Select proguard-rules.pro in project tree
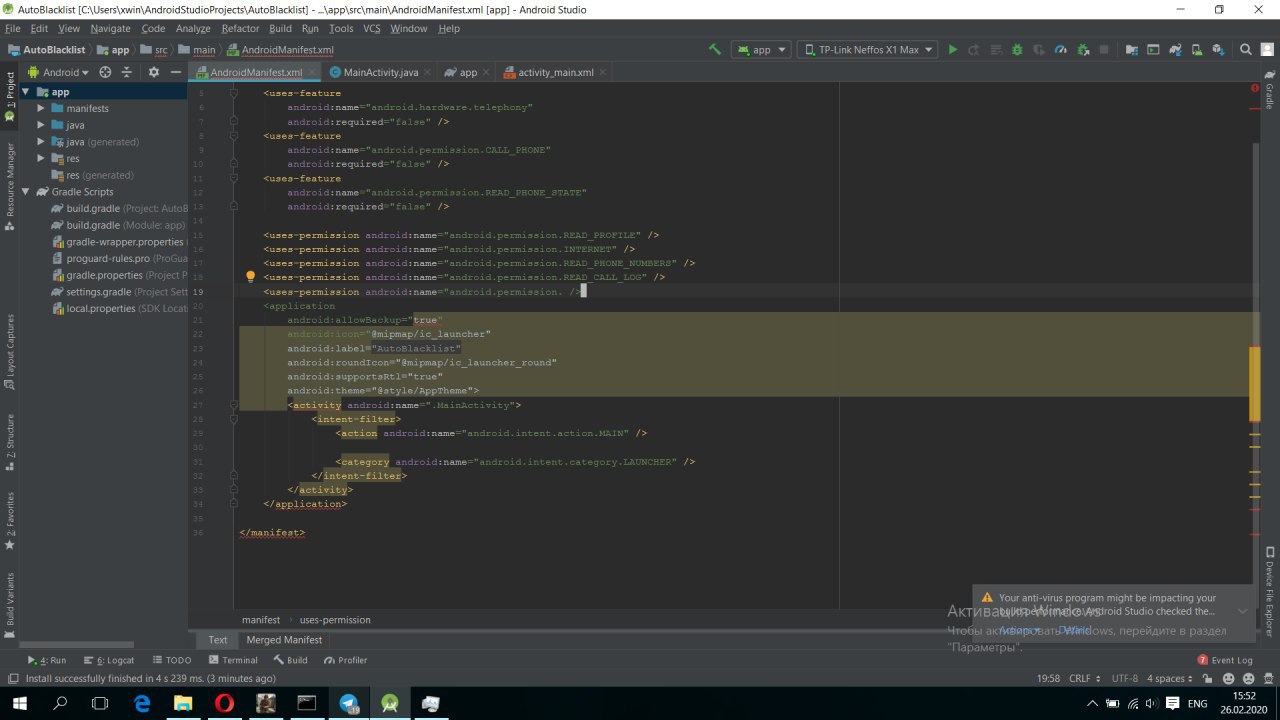1280x720 pixels. [118, 258]
